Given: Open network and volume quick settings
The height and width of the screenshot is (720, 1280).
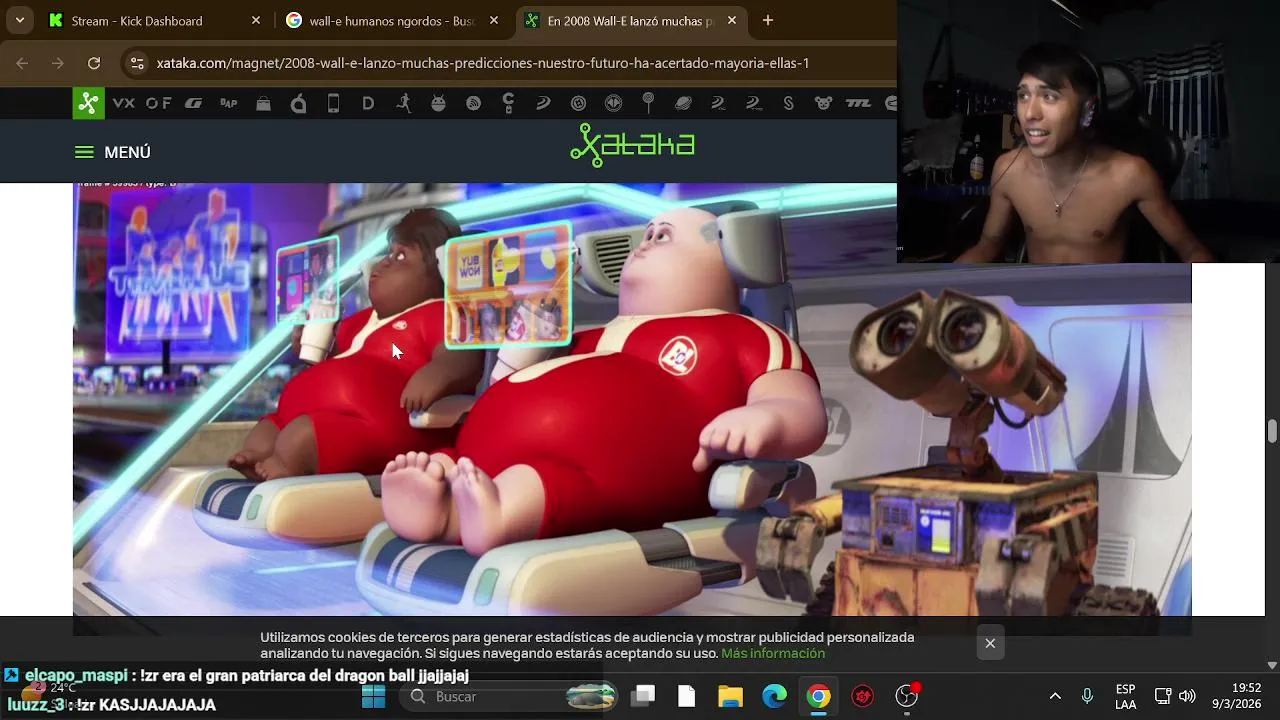Looking at the screenshot, I should 1175,696.
